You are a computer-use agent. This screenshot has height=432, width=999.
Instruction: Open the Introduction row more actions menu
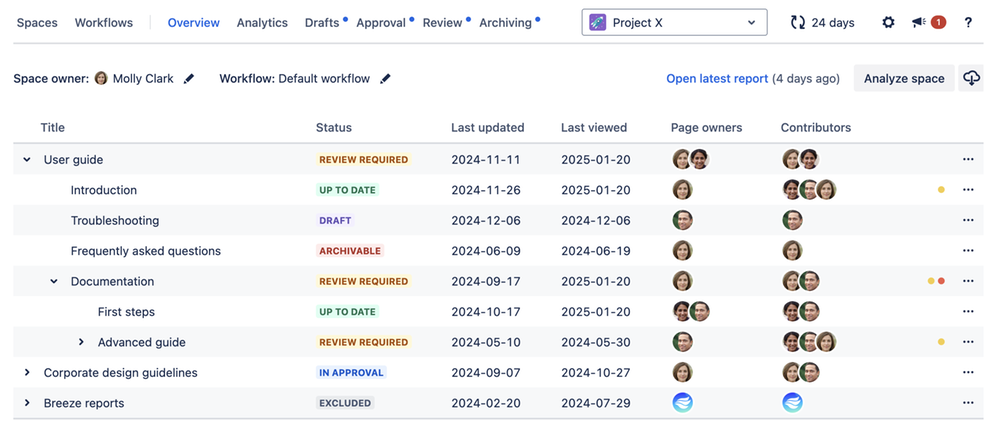point(968,190)
